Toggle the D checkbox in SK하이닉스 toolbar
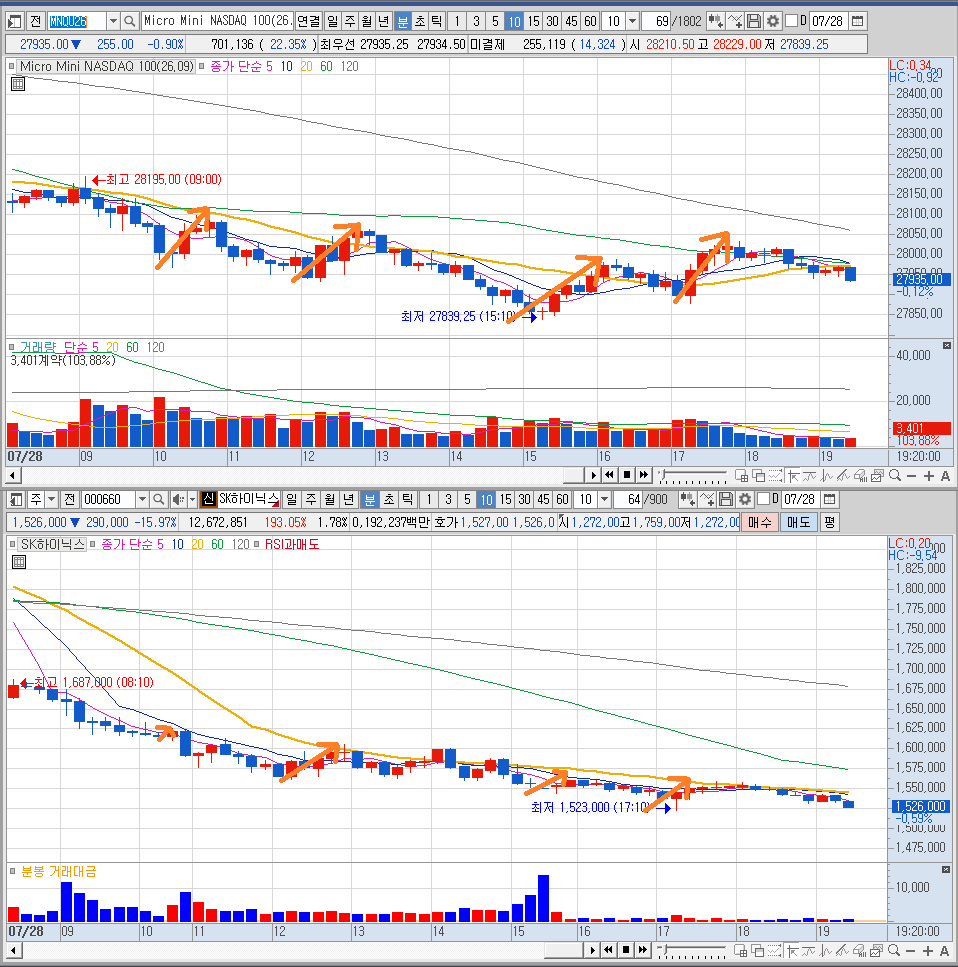Viewport: 958px width, 967px height. 764,498
